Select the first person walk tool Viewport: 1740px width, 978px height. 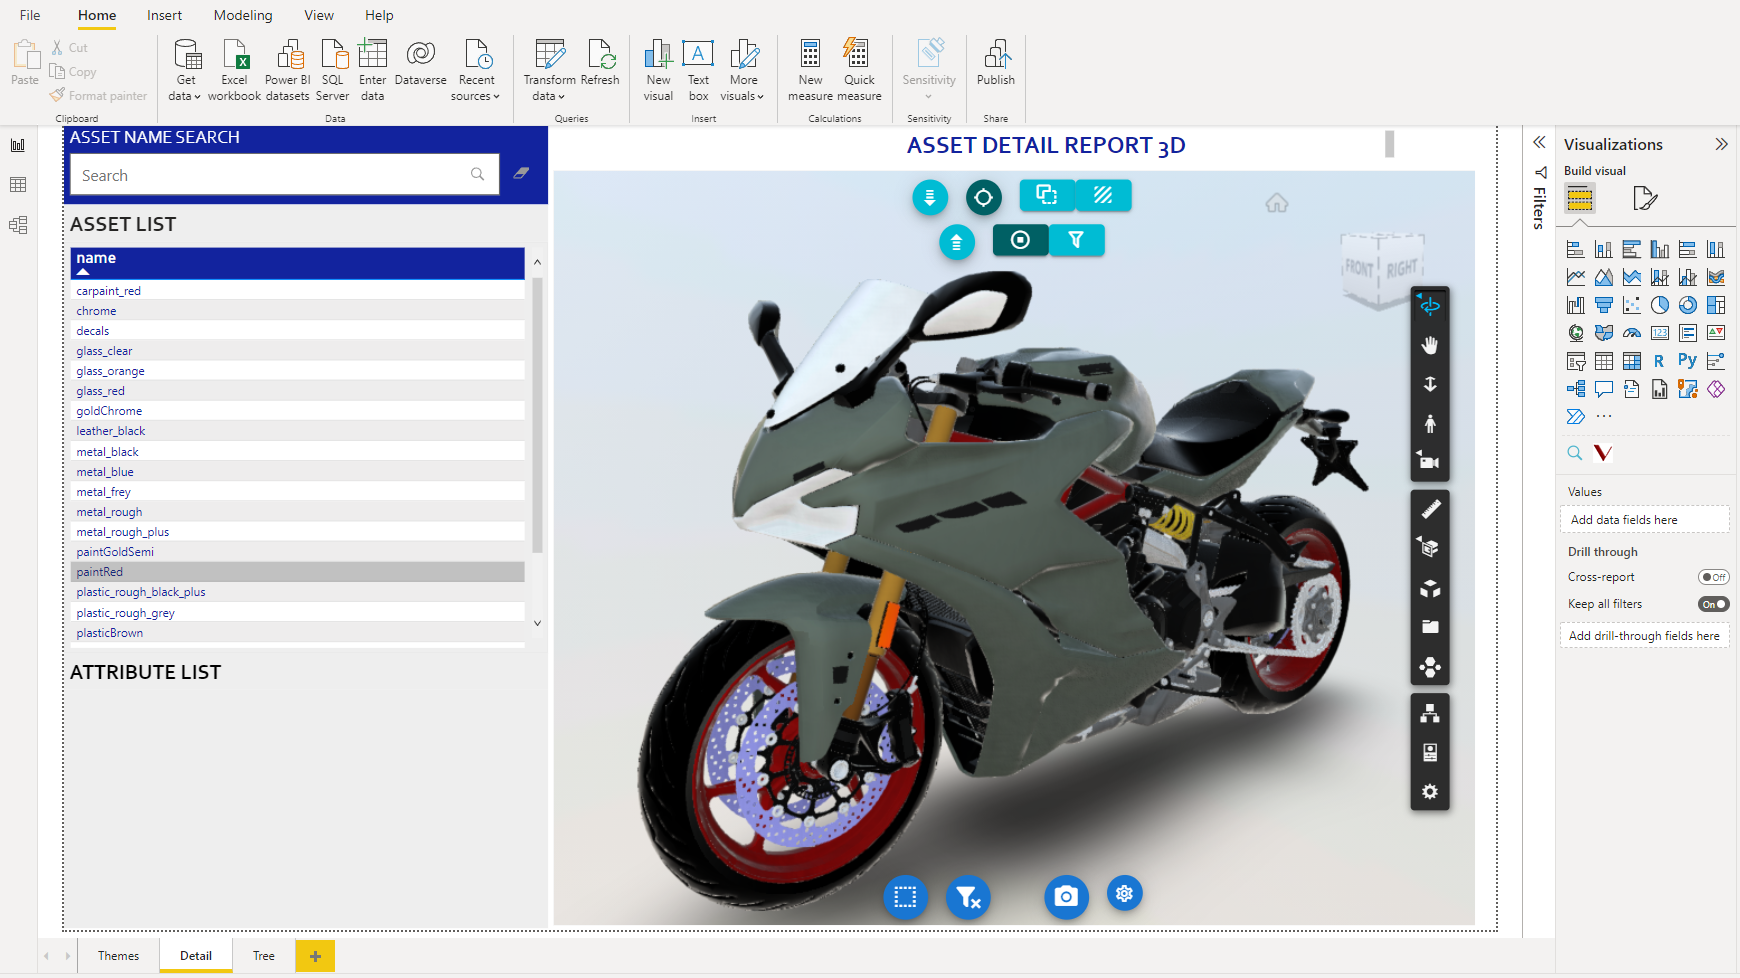1430,424
